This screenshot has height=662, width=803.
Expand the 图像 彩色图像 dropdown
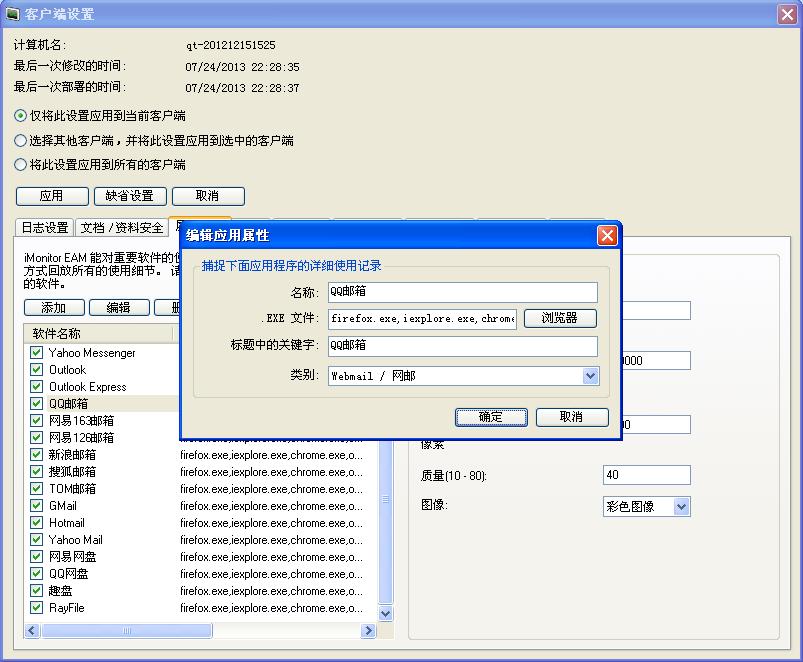681,507
